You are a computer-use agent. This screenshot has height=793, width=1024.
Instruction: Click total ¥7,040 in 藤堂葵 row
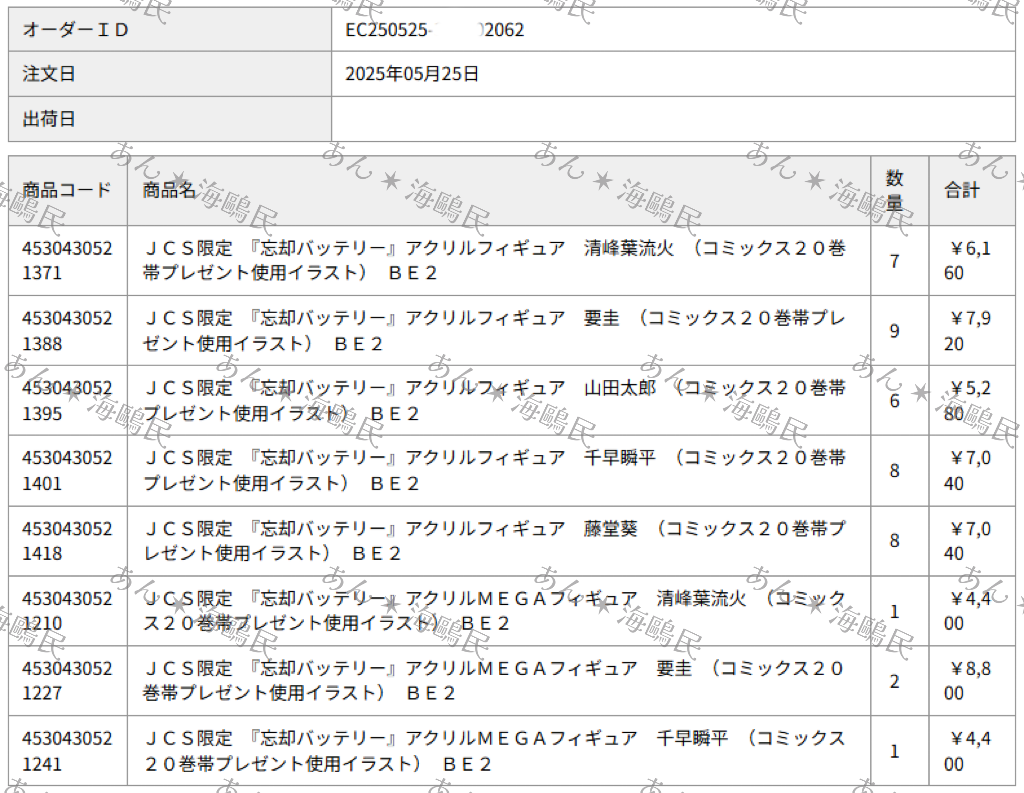tap(968, 541)
